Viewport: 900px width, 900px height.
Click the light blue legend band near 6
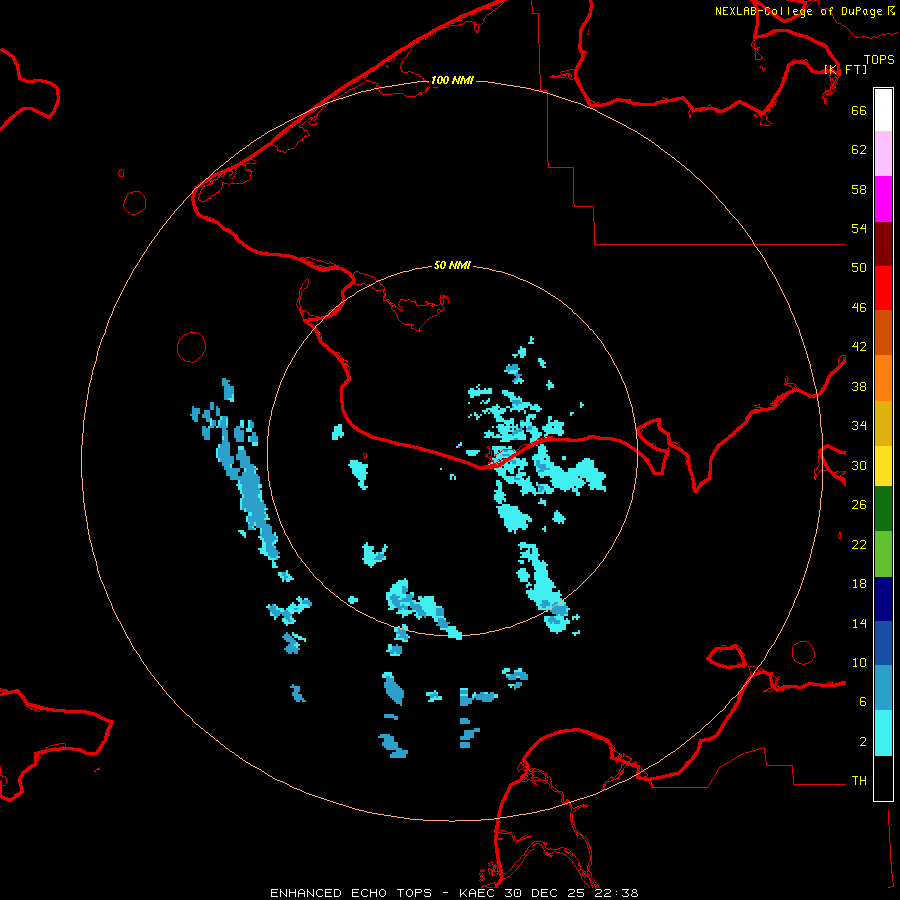883,688
